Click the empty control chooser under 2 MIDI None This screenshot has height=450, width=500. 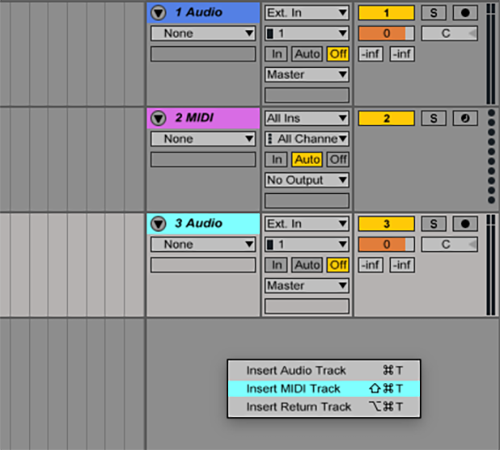(x=203, y=159)
